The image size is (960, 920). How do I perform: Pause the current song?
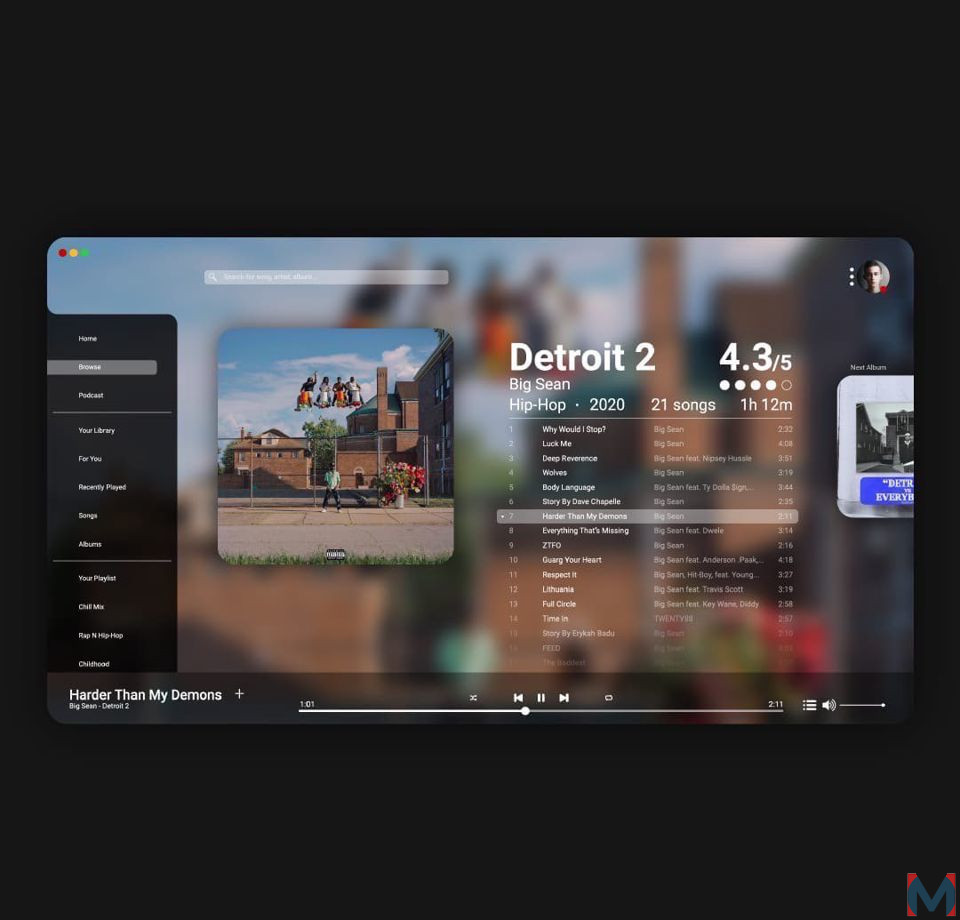coord(541,698)
